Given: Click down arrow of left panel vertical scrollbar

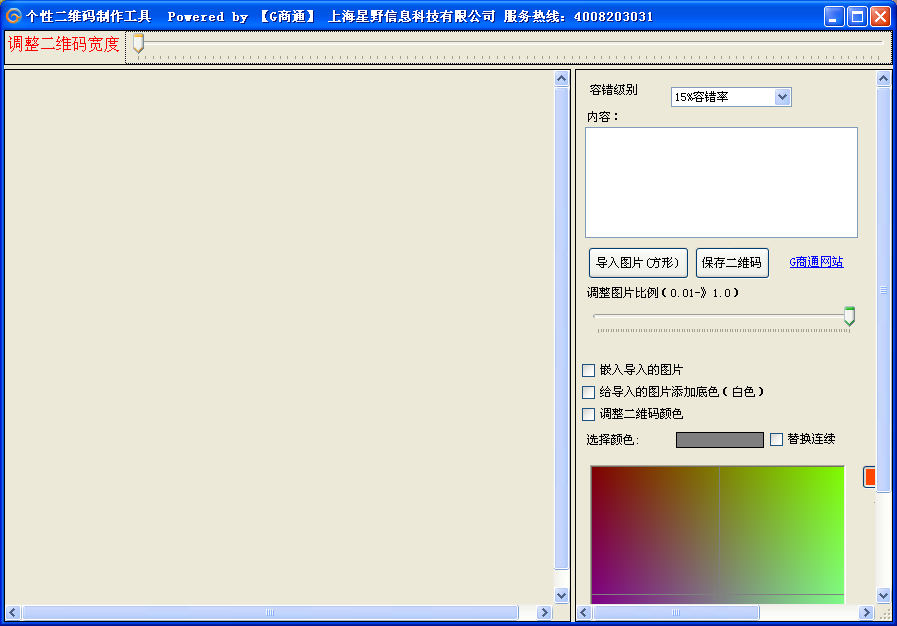Looking at the screenshot, I should coord(561,595).
